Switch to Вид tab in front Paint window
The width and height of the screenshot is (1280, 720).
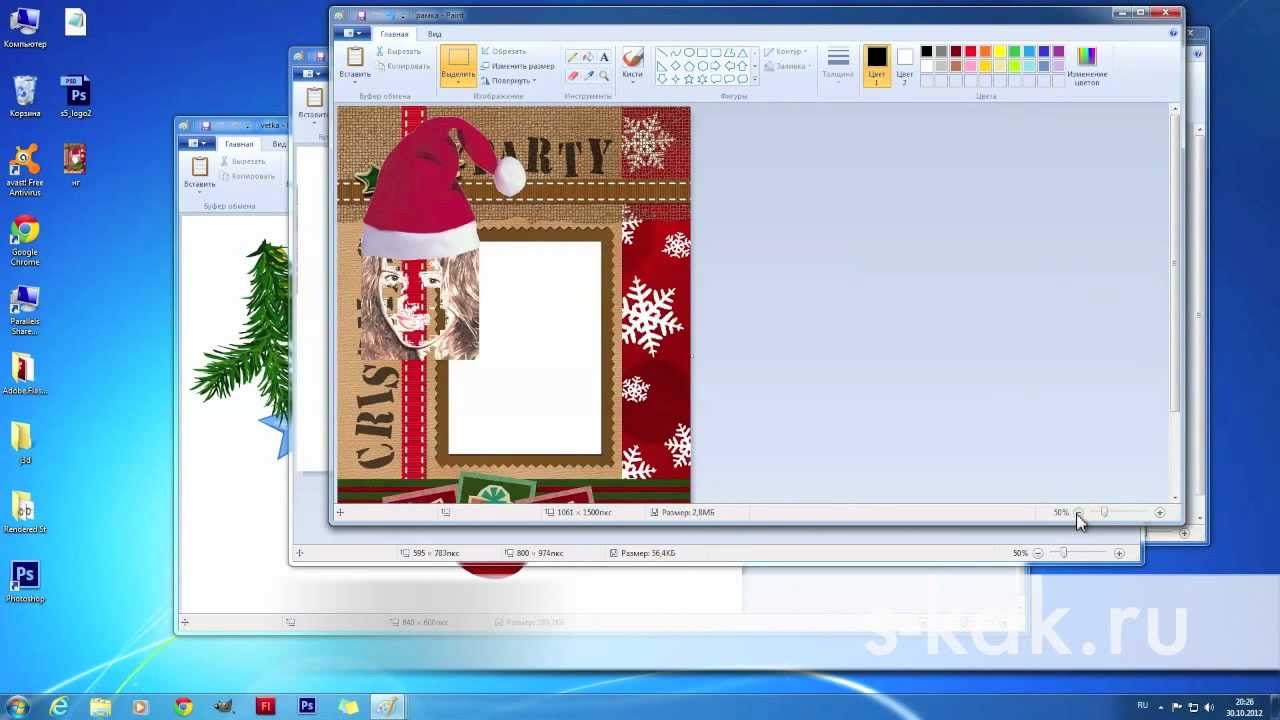(434, 34)
